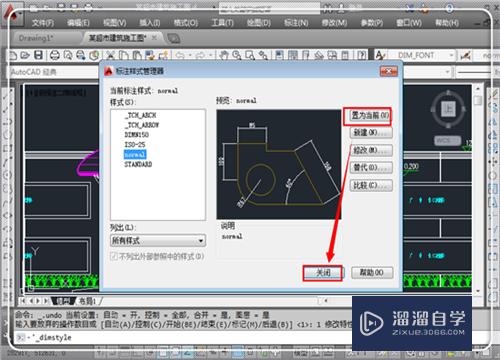Select the Match Properties brush icon
Screen dimensions: 500x360
click(150, 55)
